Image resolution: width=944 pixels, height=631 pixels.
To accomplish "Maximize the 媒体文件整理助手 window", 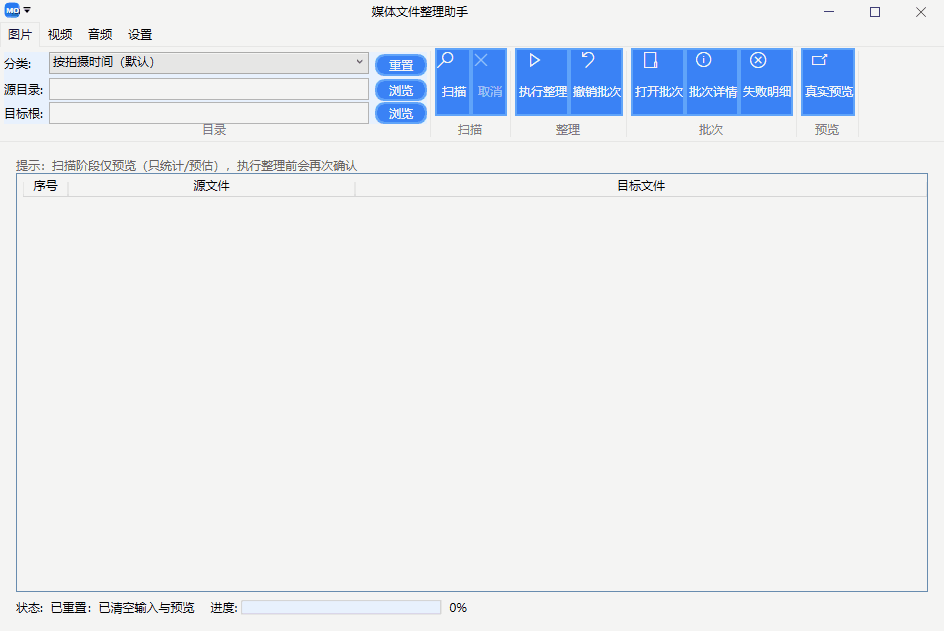I will [x=875, y=12].
